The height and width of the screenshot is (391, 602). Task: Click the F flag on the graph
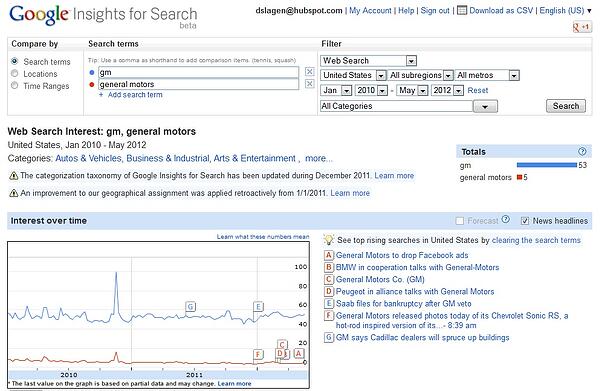pos(258,354)
